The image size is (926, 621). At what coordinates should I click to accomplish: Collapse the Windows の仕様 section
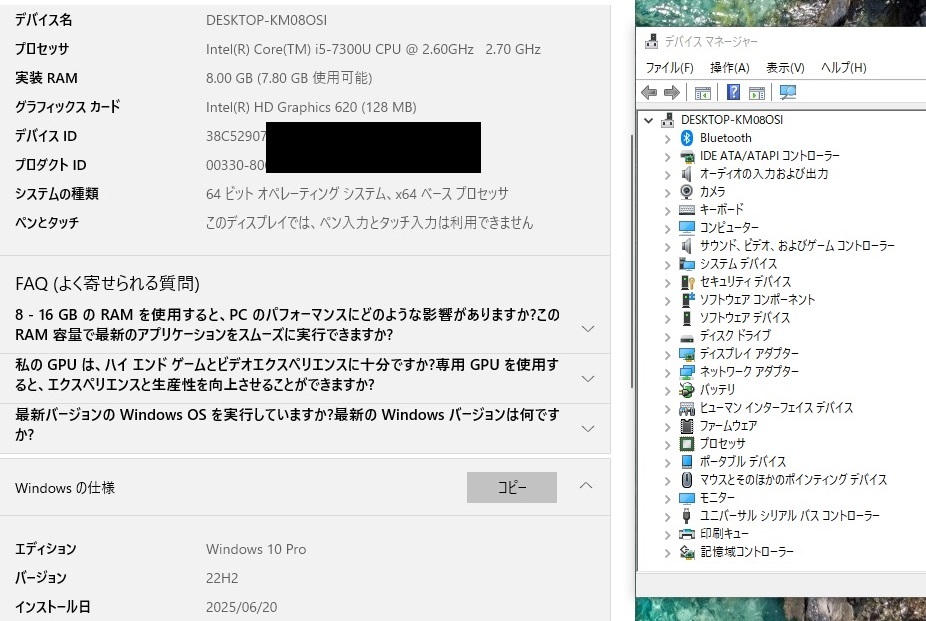pyautogui.click(x=586, y=486)
